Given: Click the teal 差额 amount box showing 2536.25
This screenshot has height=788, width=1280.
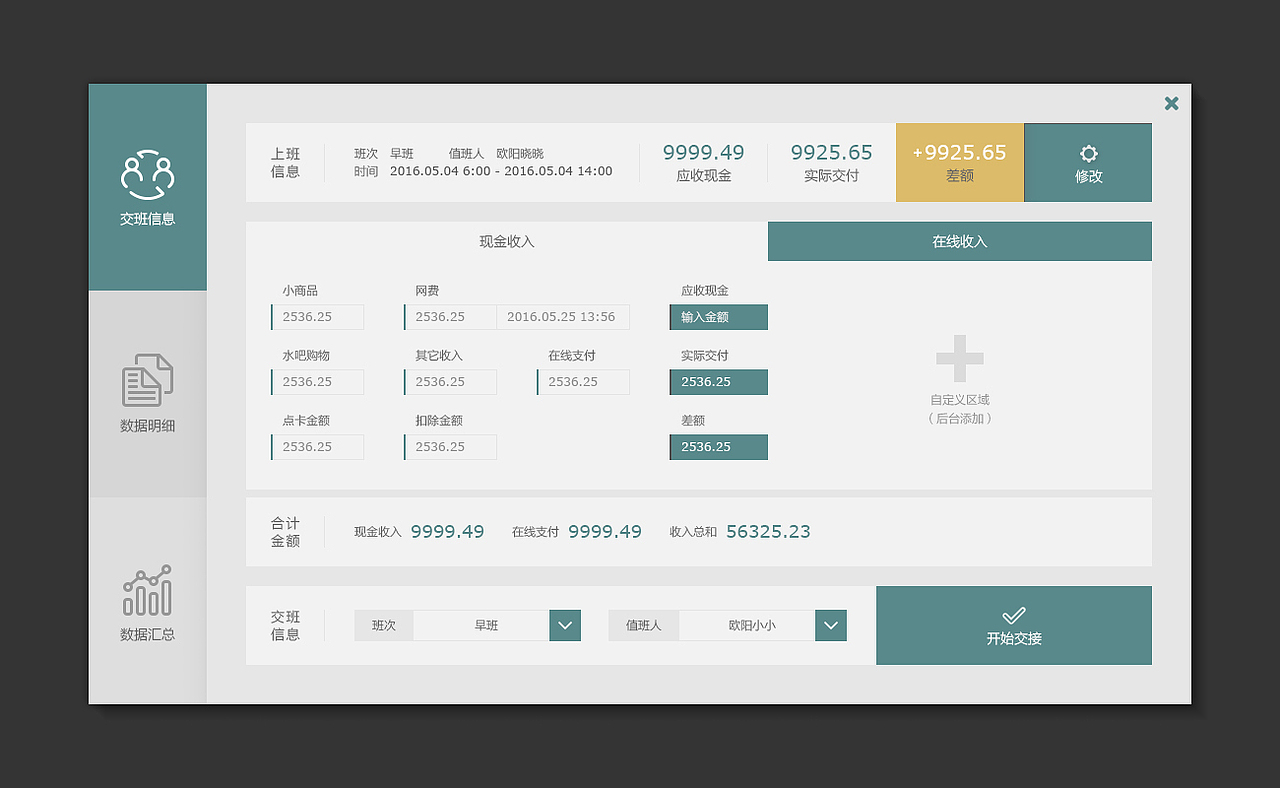Looking at the screenshot, I should (718, 446).
